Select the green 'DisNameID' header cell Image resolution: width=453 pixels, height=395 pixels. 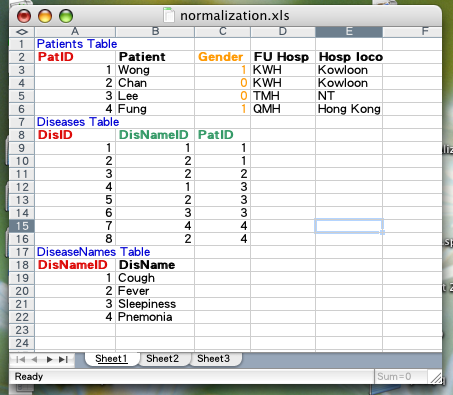(x=155, y=135)
